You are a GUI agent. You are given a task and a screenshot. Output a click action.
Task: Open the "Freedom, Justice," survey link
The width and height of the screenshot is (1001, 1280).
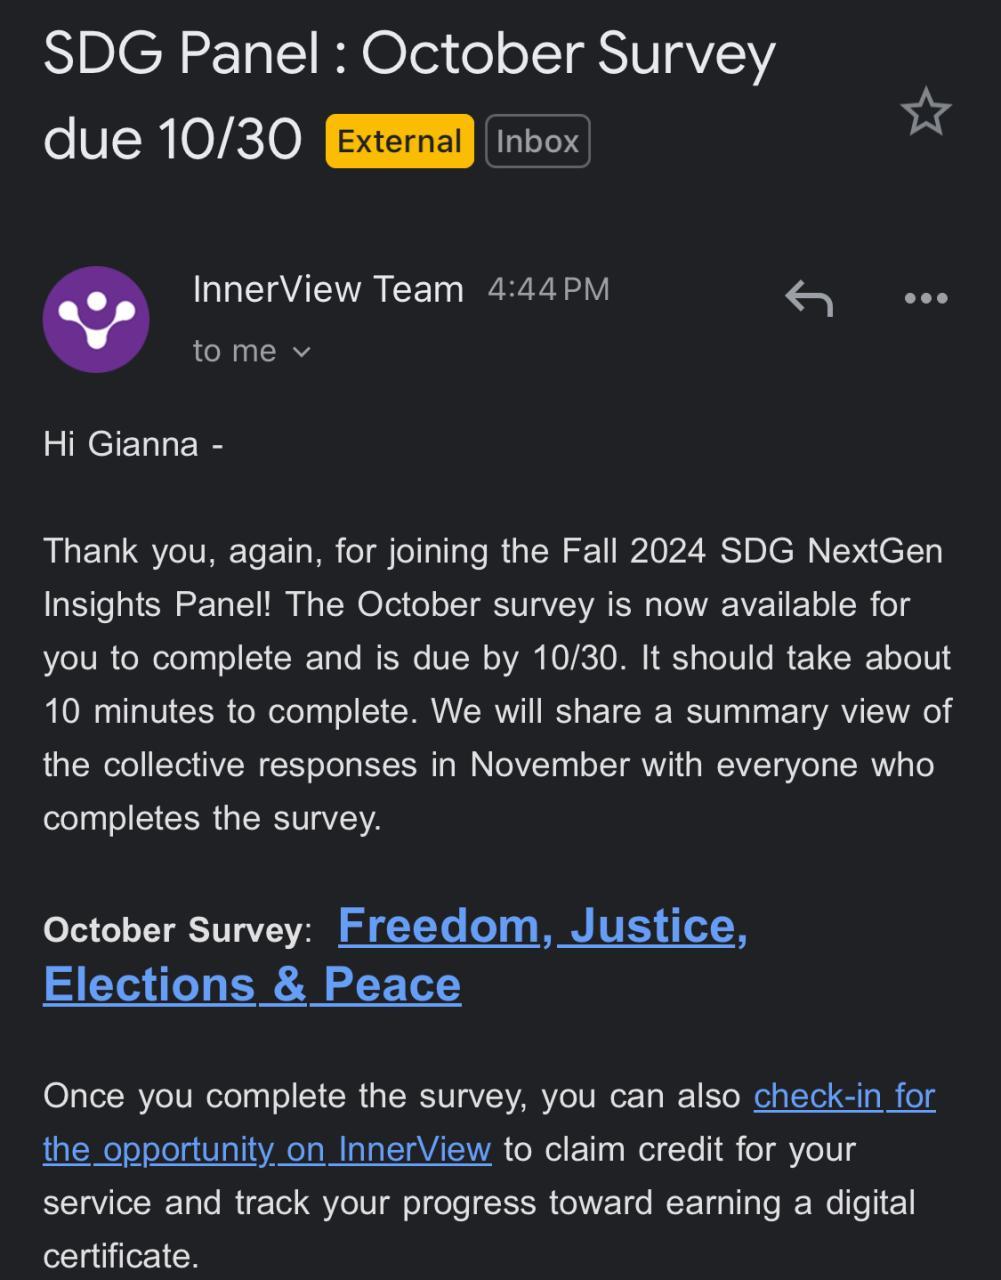point(542,926)
